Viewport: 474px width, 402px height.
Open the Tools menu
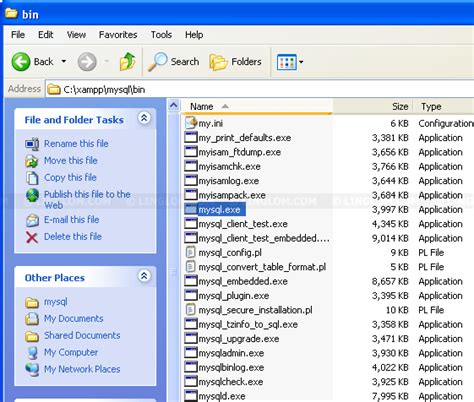click(161, 35)
